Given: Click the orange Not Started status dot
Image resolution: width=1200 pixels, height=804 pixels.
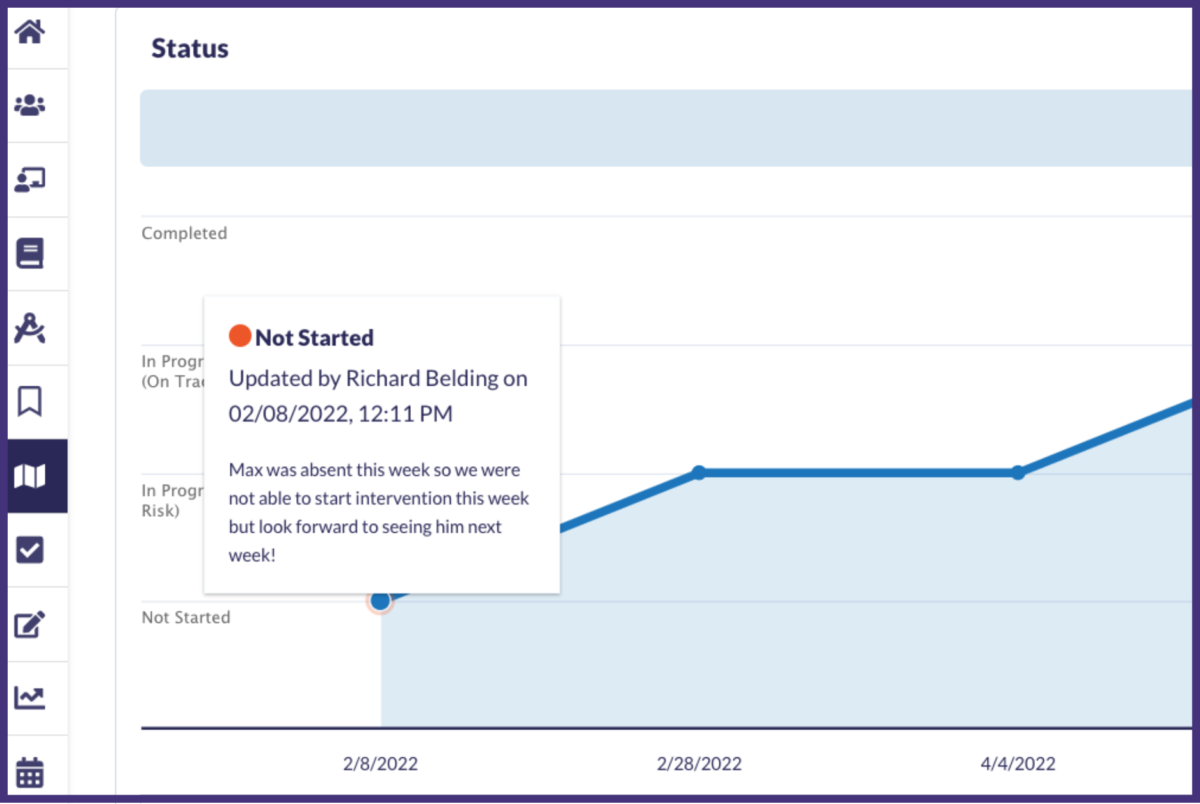Looking at the screenshot, I should click(240, 336).
